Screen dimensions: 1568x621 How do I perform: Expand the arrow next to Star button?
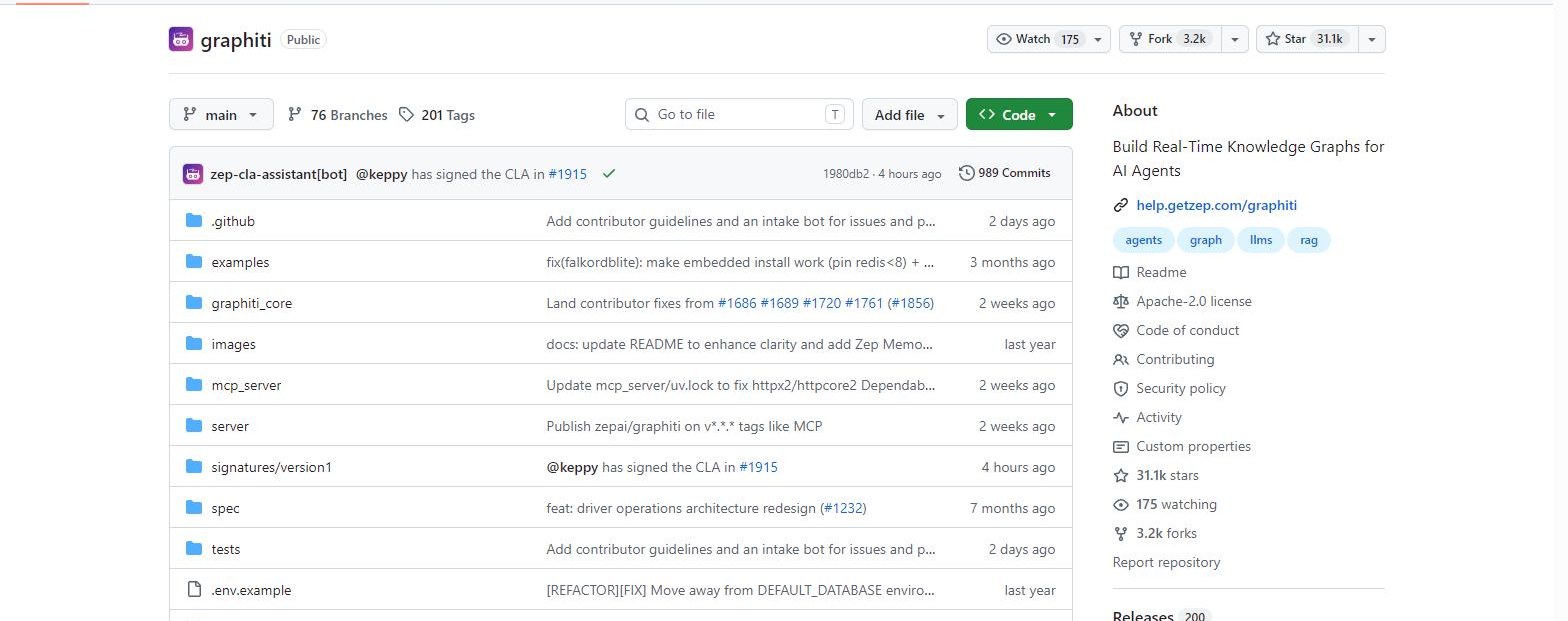(1372, 39)
